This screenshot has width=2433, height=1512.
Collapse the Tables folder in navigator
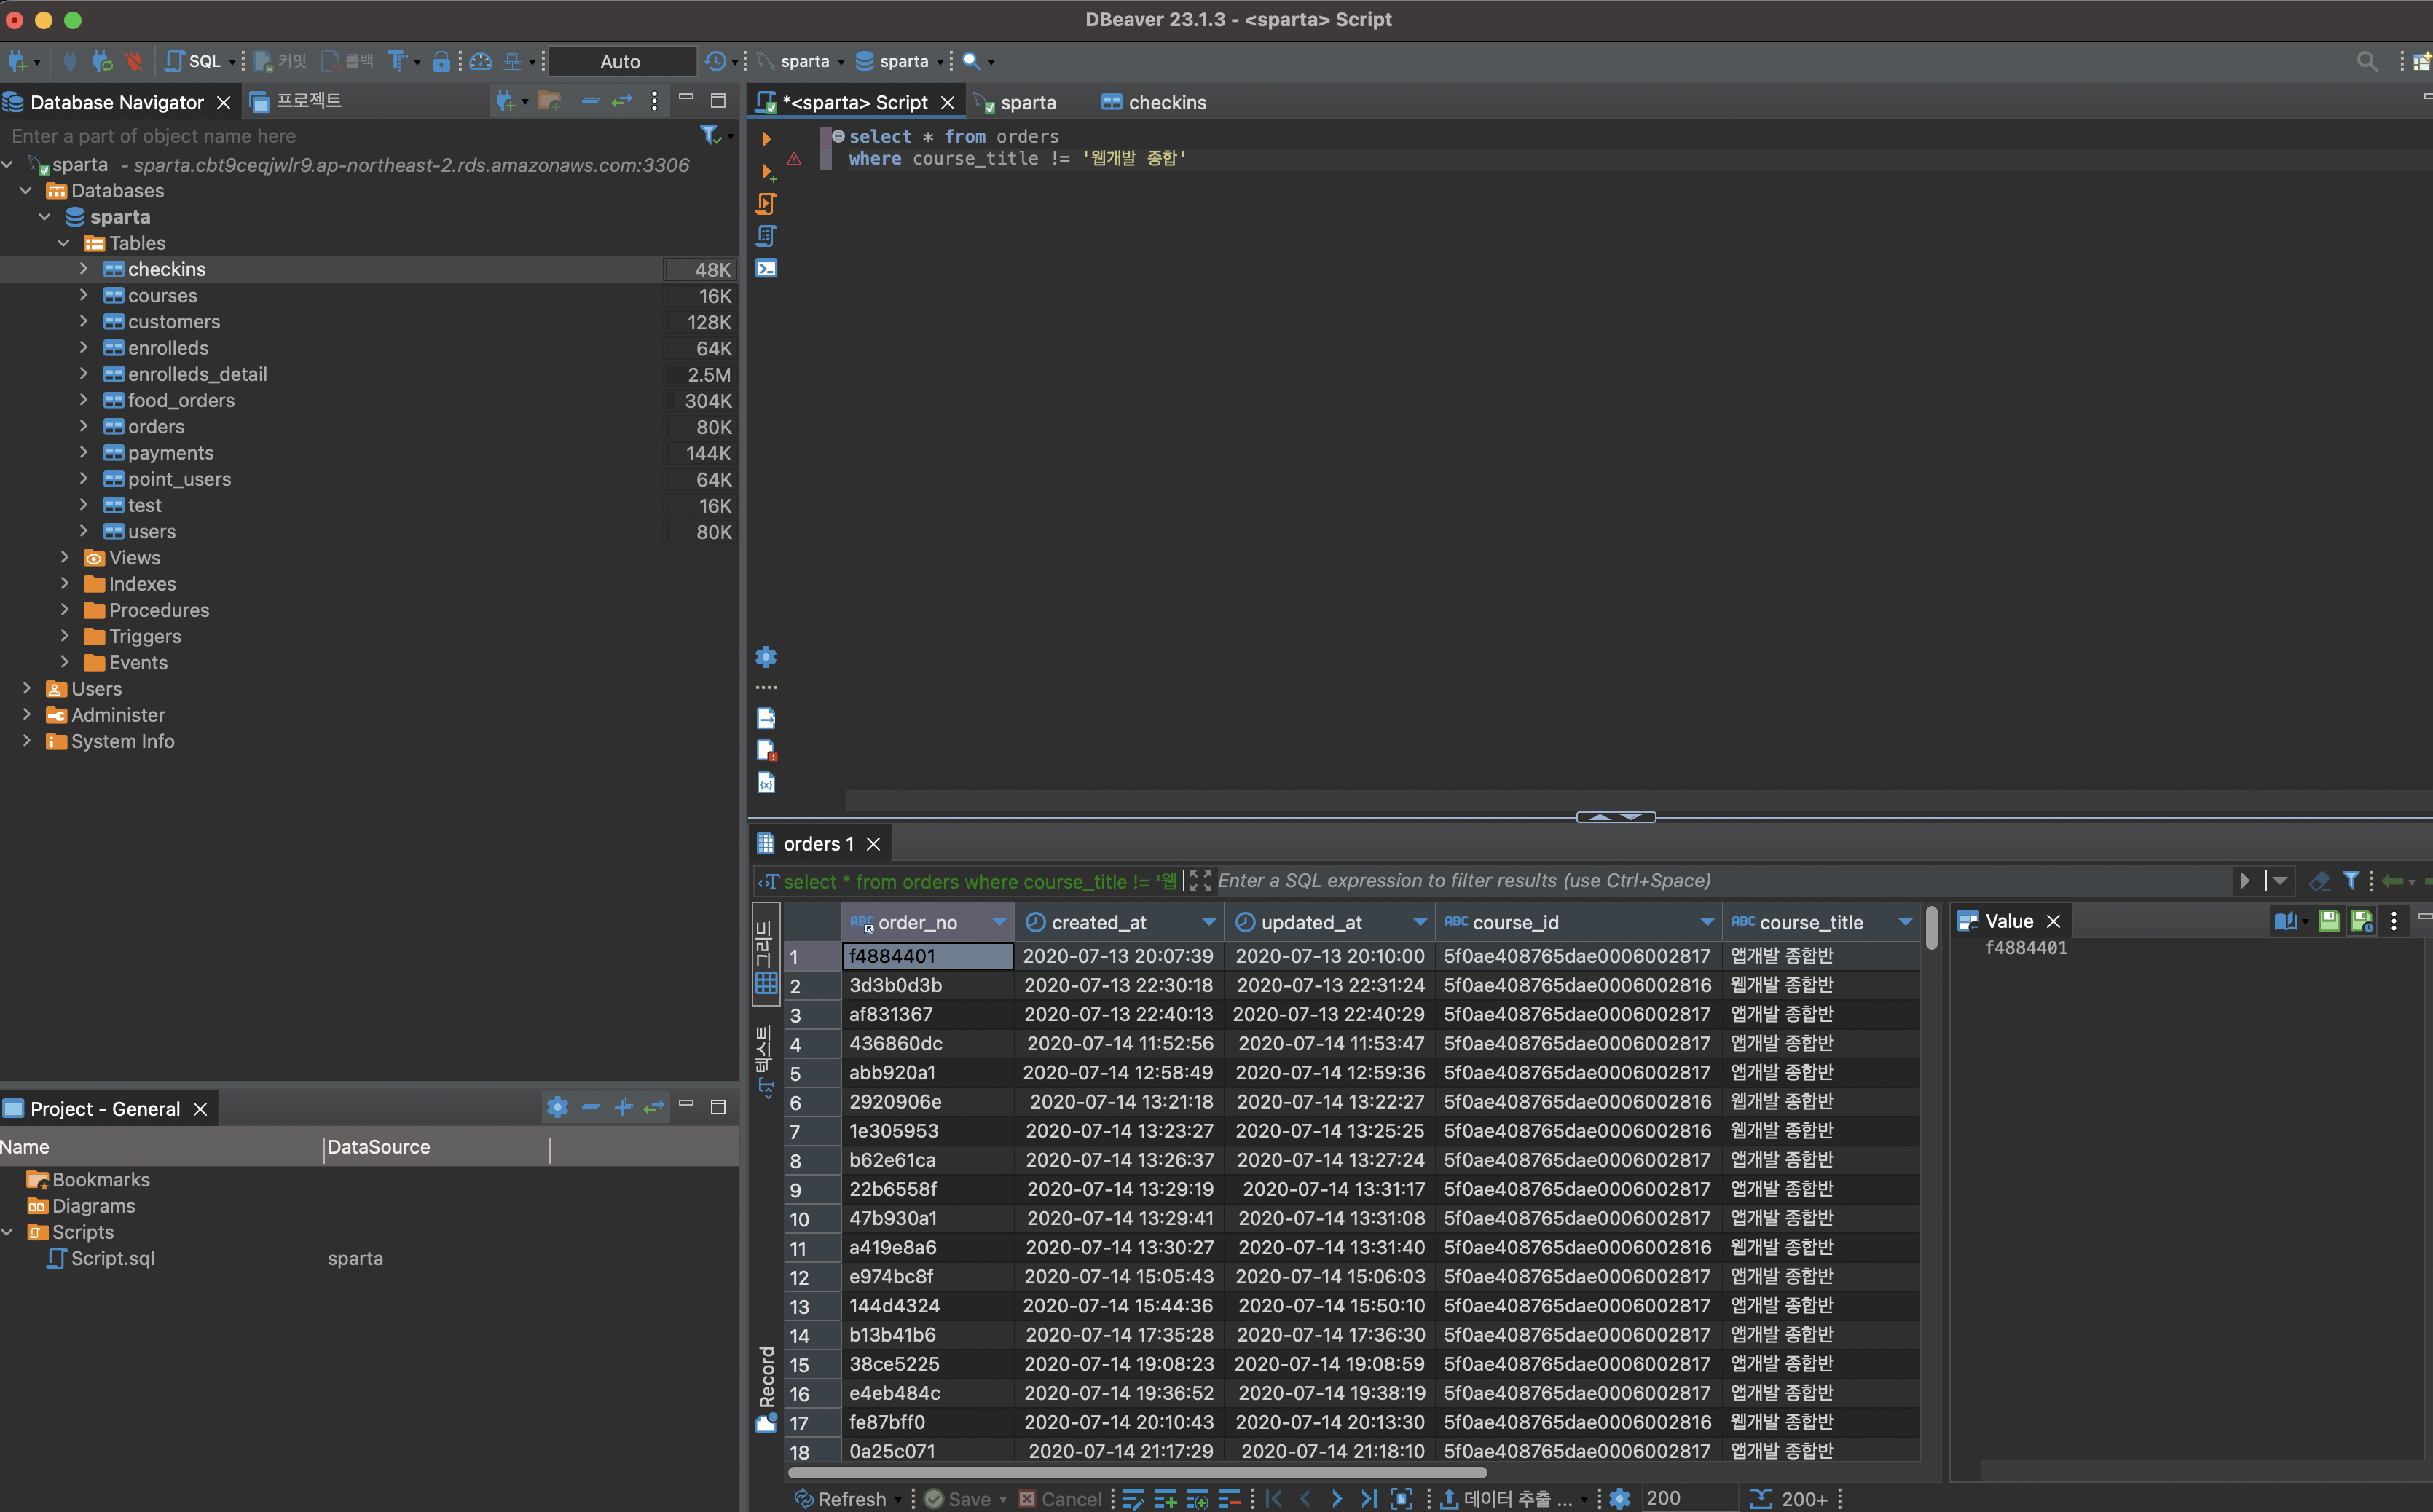click(64, 243)
